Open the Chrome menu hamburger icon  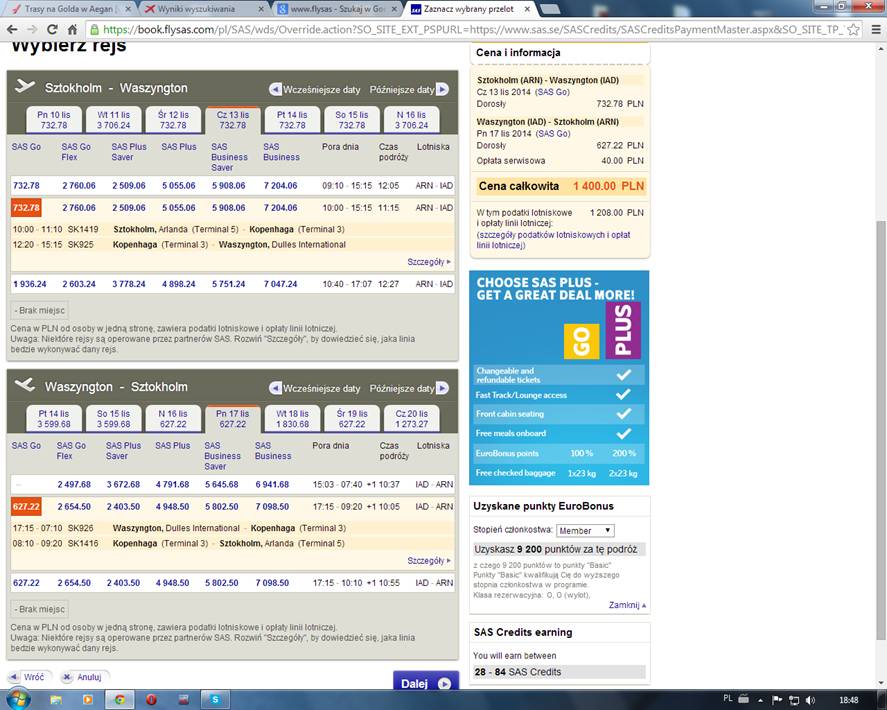pos(875,29)
